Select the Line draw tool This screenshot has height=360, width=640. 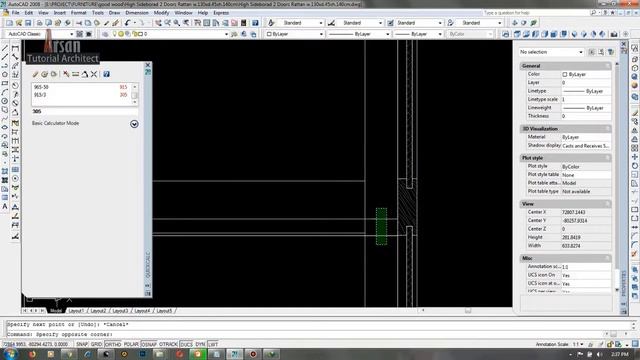click(x=5, y=48)
